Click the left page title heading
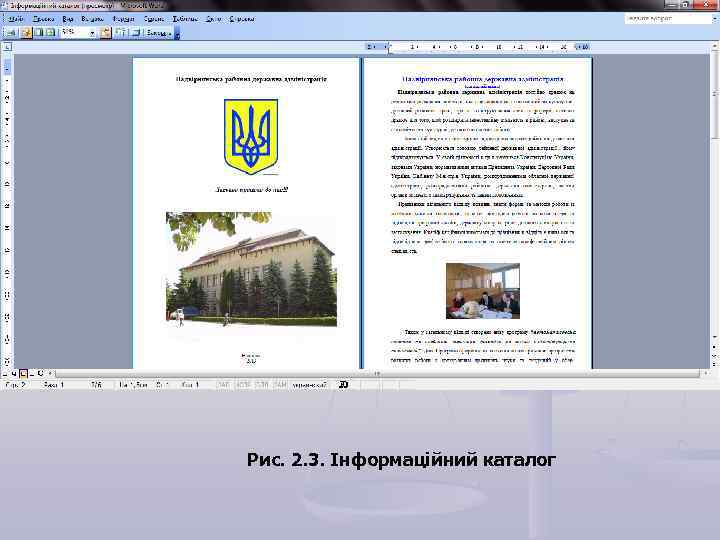The height and width of the screenshot is (540, 720). 251,79
